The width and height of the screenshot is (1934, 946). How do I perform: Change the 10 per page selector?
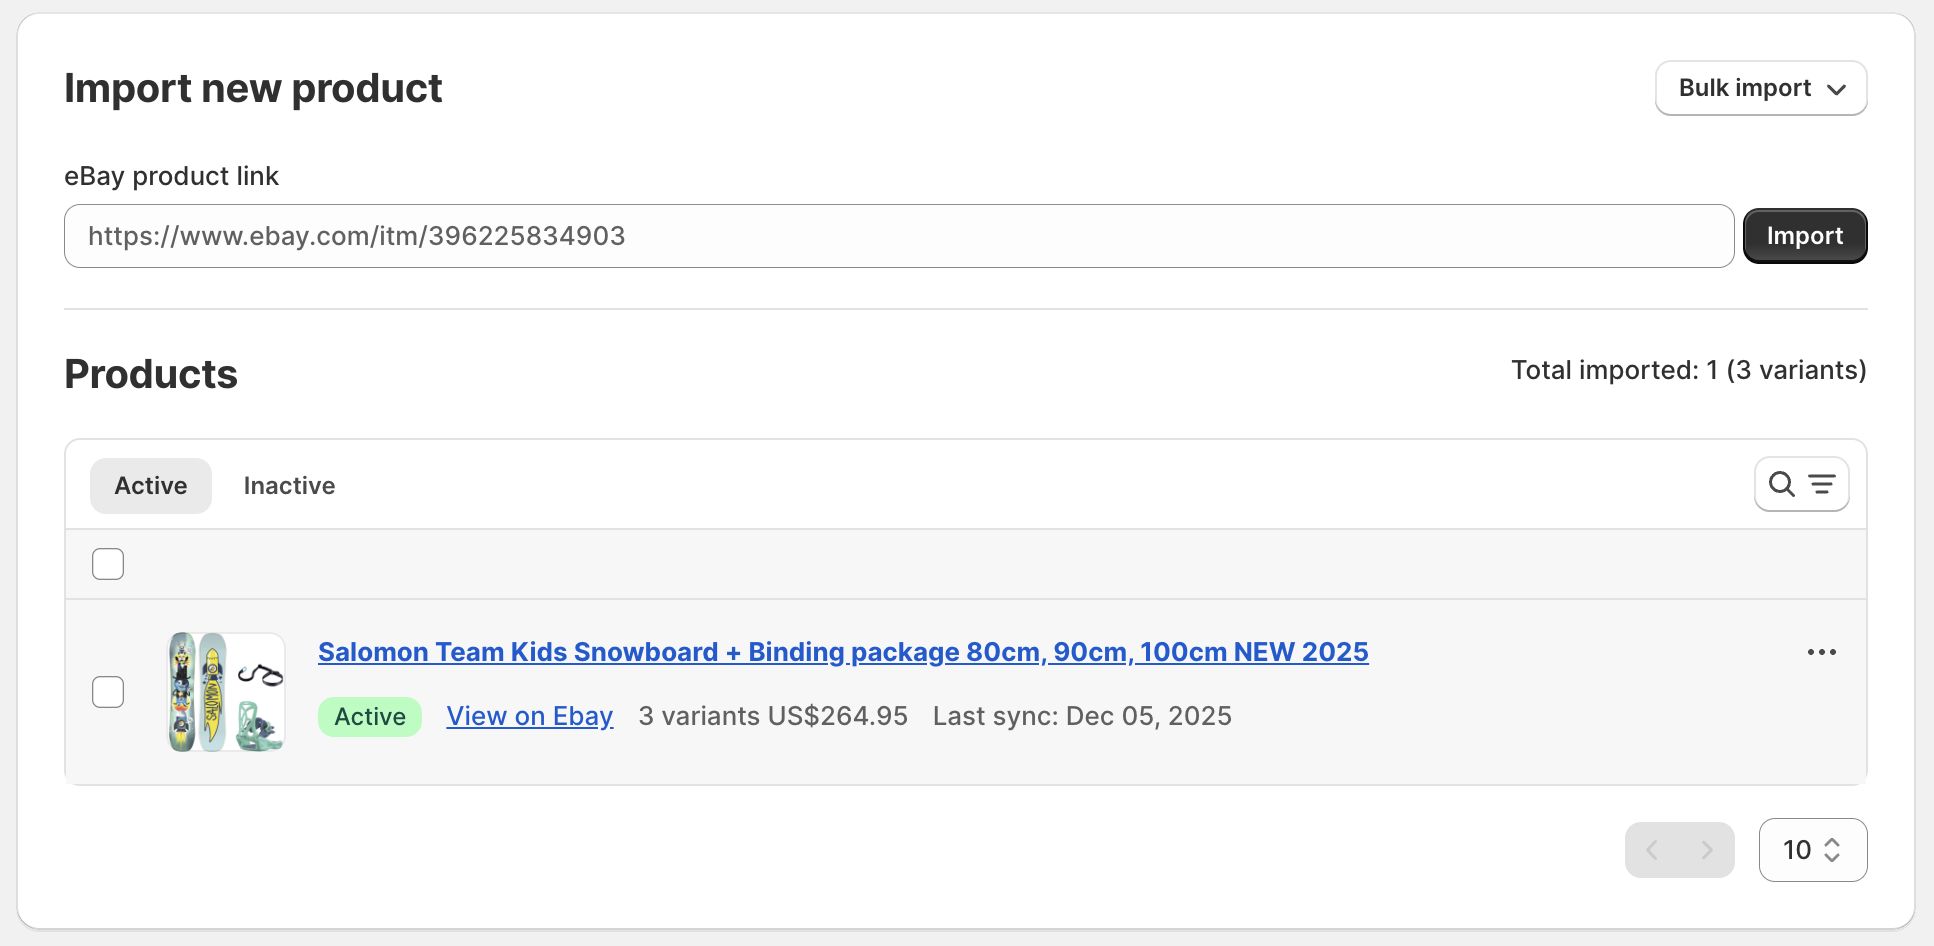coord(1812,850)
